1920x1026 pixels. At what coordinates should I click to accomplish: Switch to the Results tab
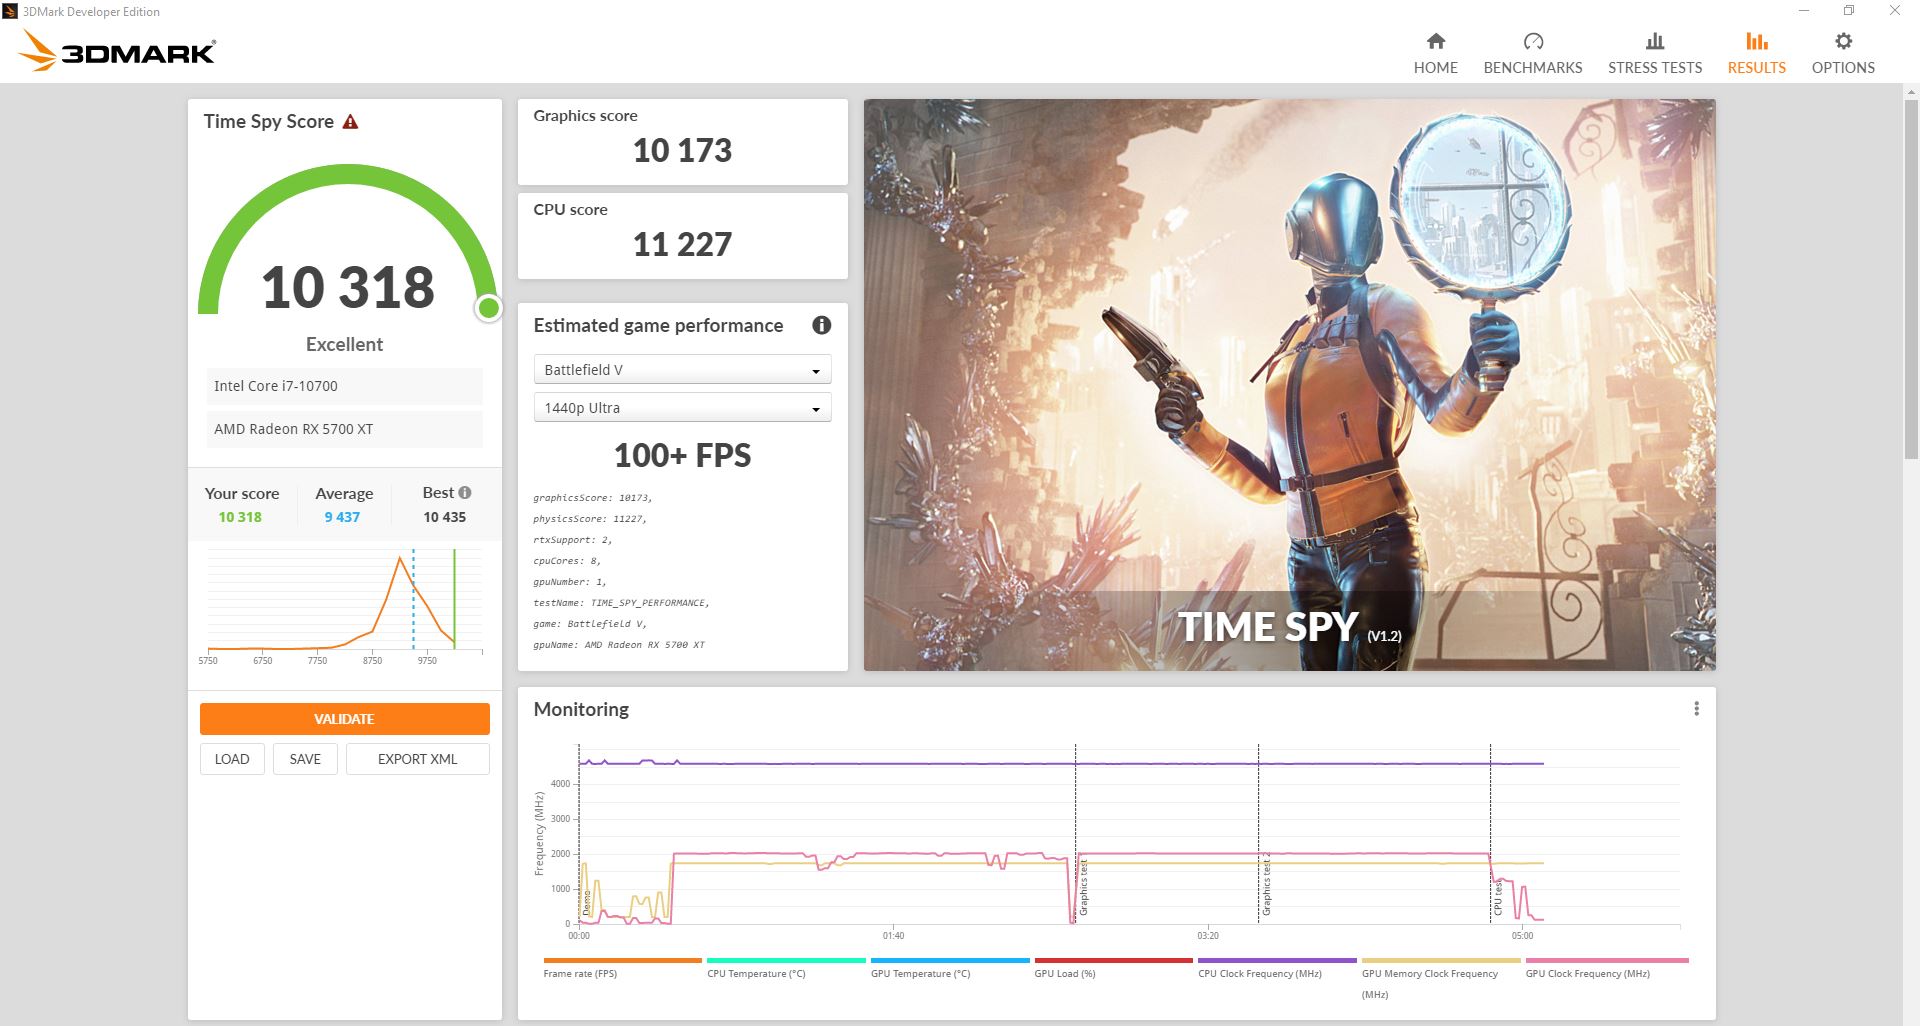point(1756,53)
